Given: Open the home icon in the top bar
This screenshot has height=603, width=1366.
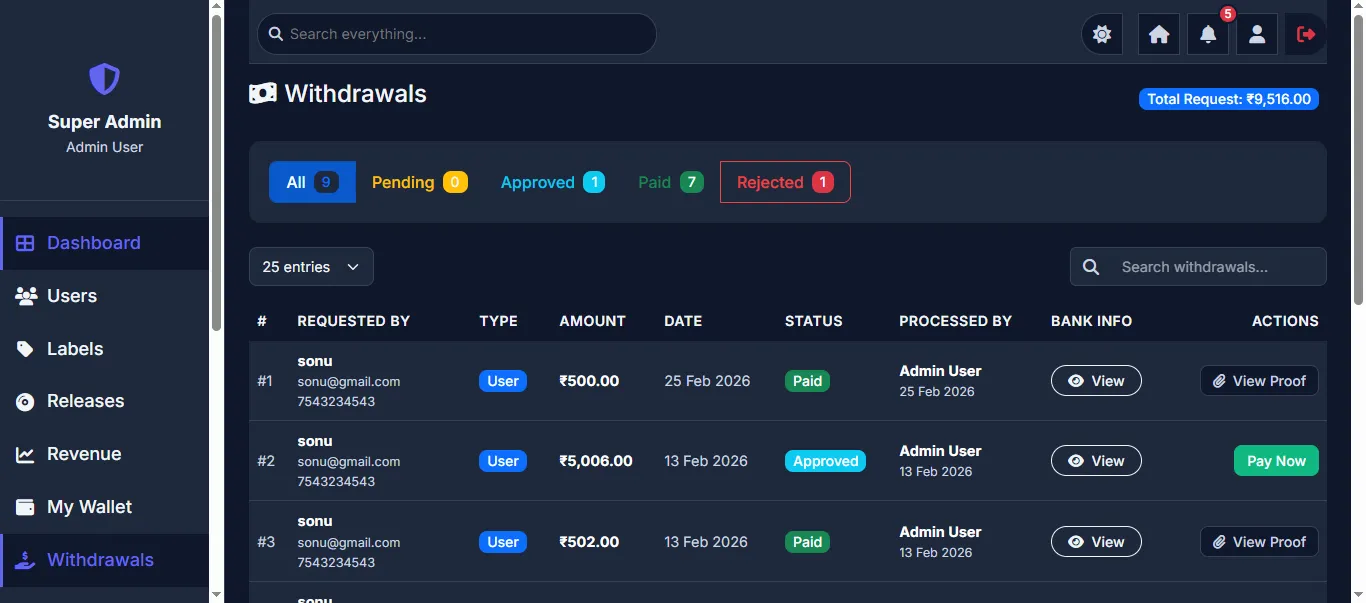Looking at the screenshot, I should tap(1159, 34).
